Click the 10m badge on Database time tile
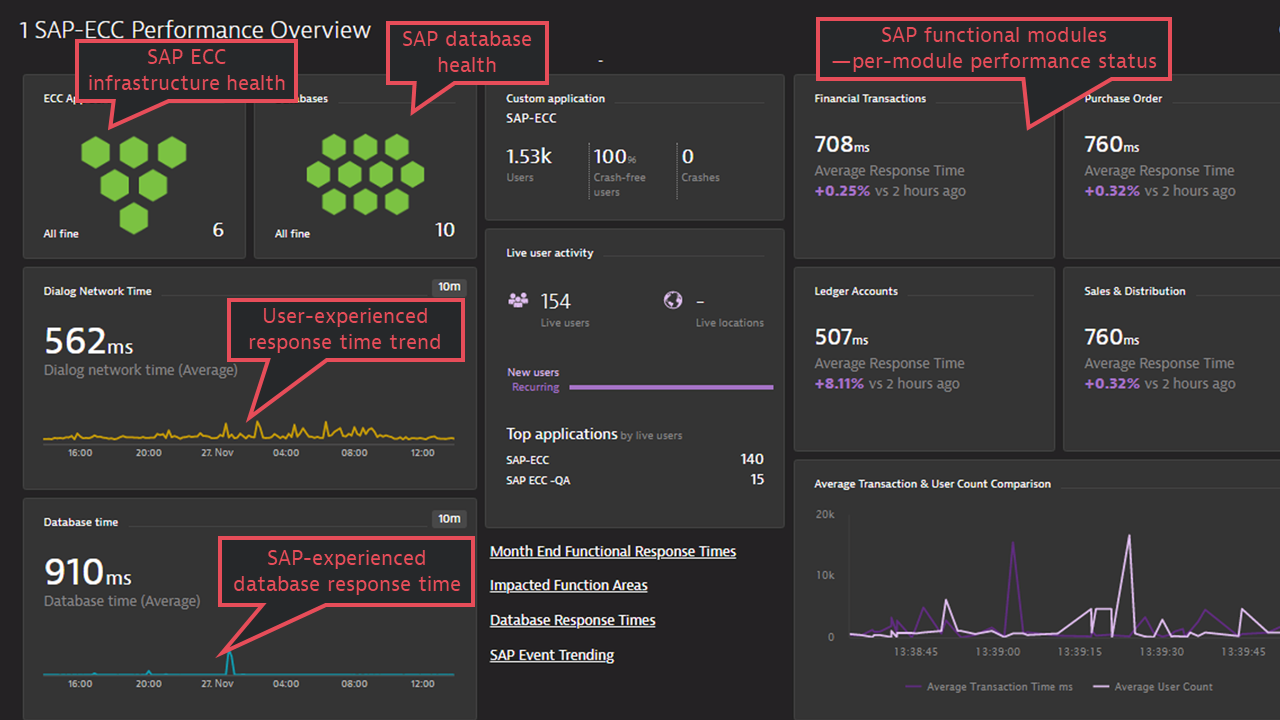 pos(449,518)
